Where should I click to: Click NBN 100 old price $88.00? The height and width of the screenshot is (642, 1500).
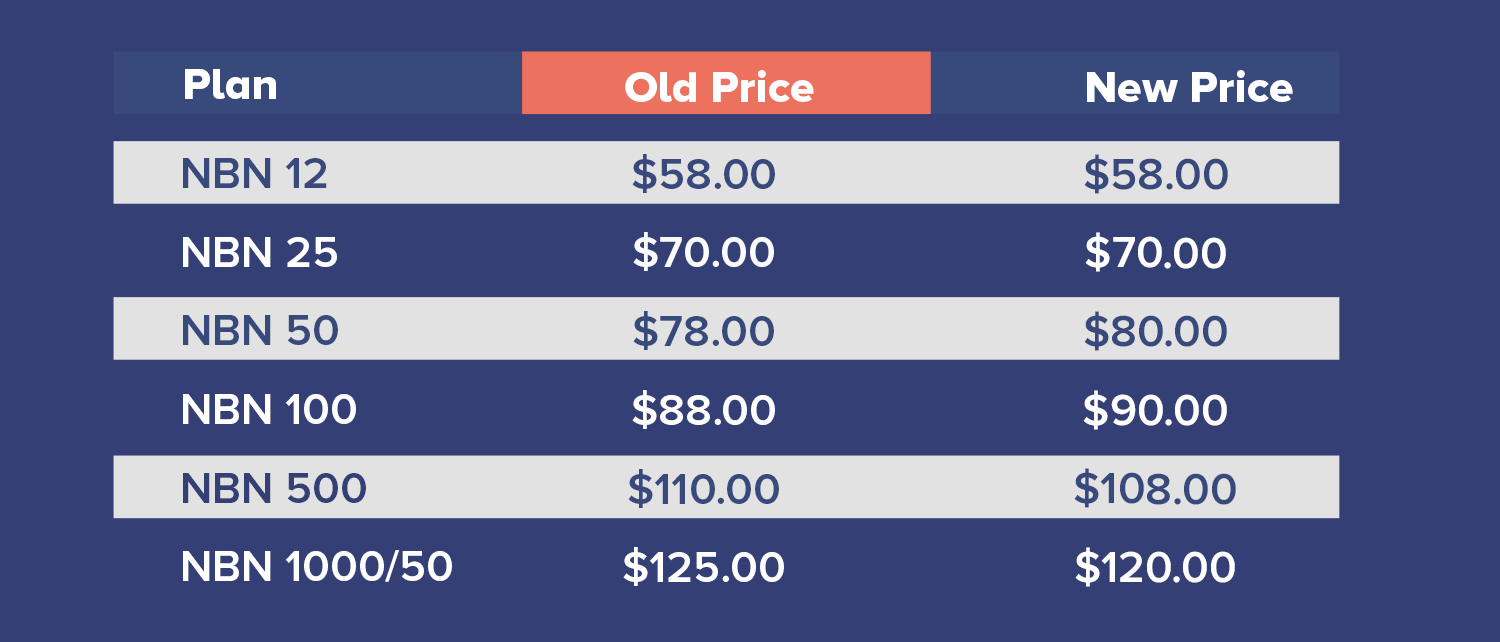click(x=703, y=410)
